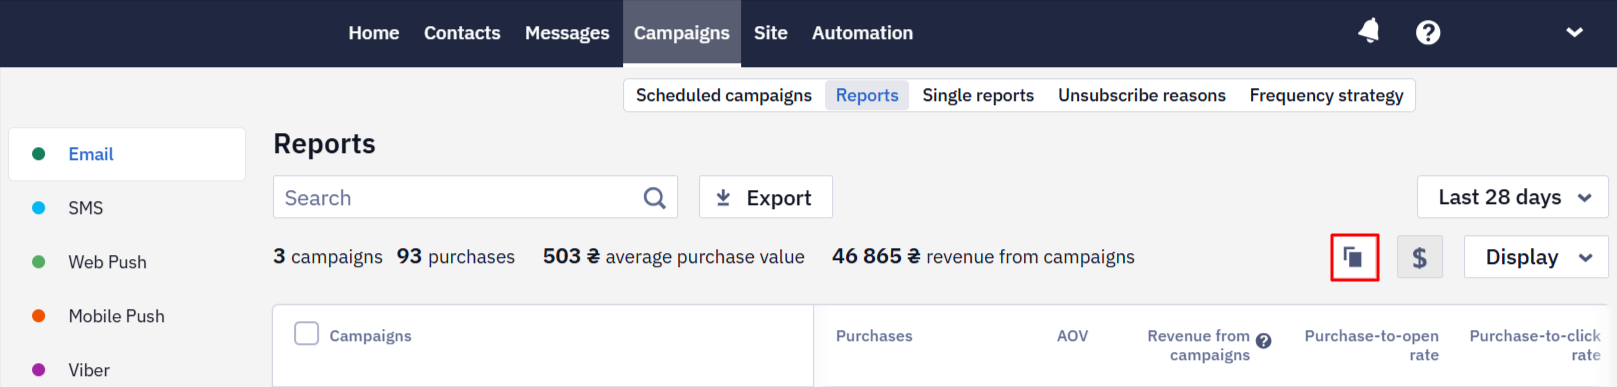This screenshot has width=1617, height=387.
Task: Toggle the dollar currency icon button
Action: [x=1419, y=258]
